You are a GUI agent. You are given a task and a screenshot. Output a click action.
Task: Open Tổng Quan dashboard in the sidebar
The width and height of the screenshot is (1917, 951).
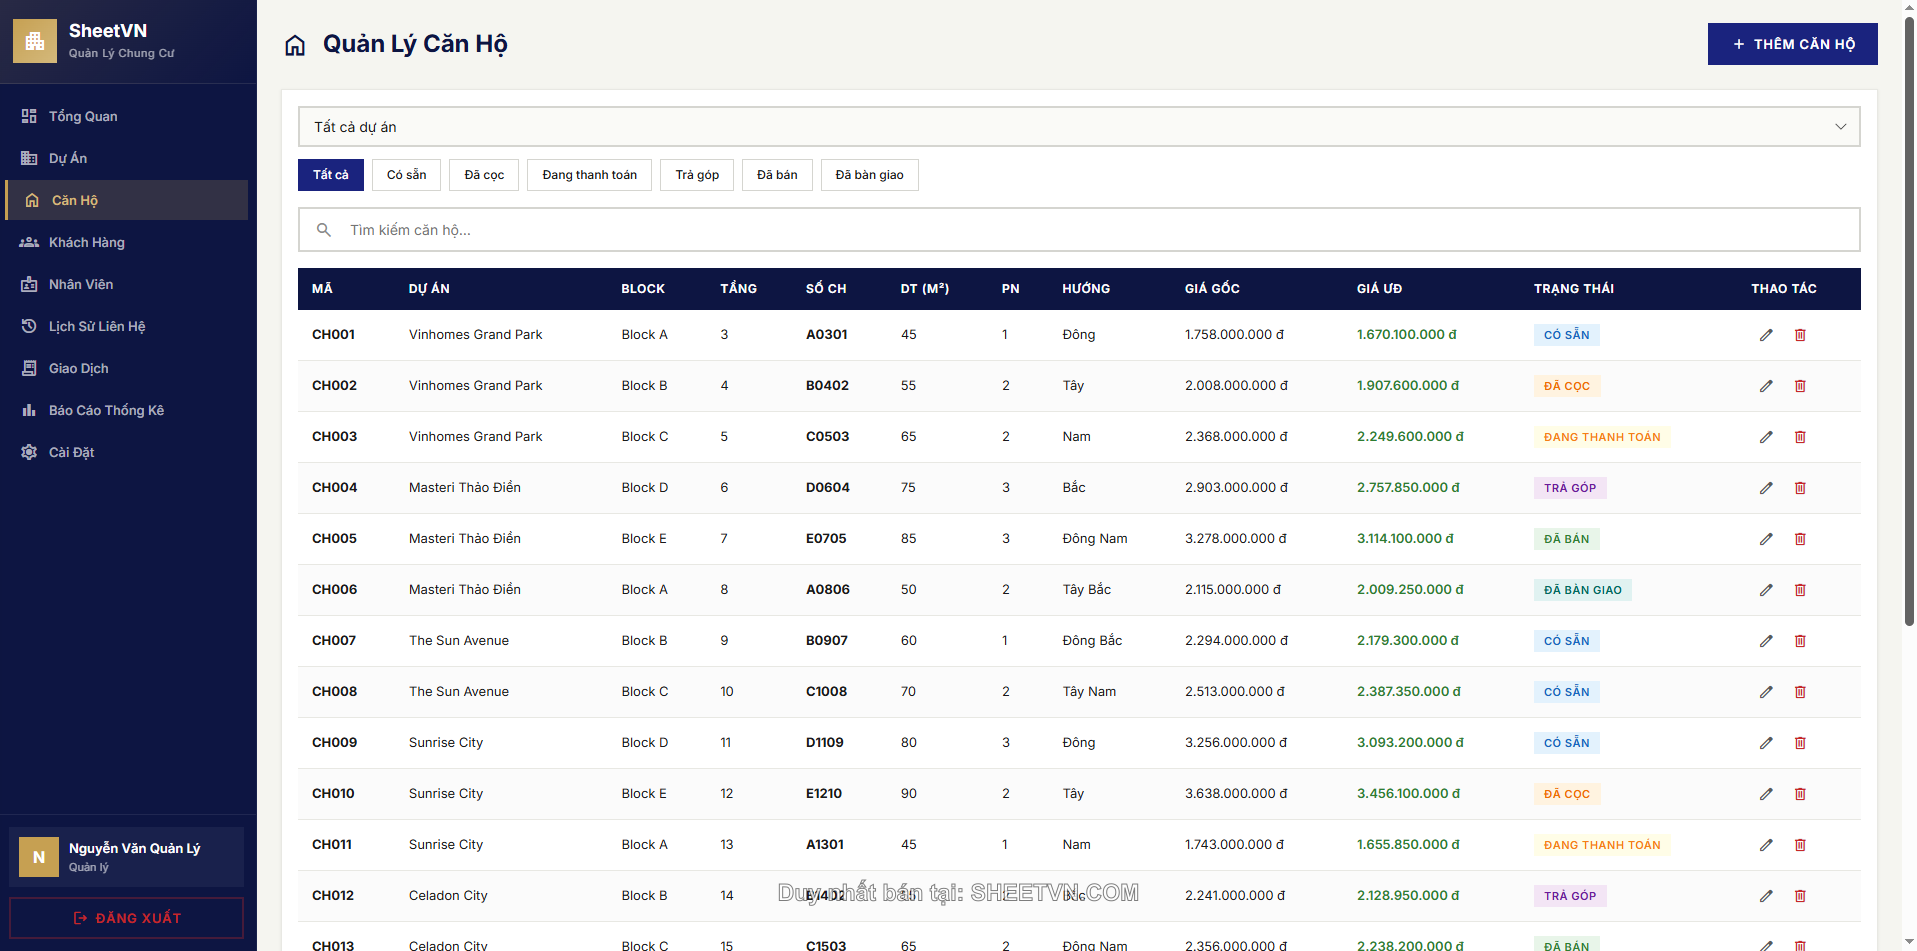coord(83,116)
